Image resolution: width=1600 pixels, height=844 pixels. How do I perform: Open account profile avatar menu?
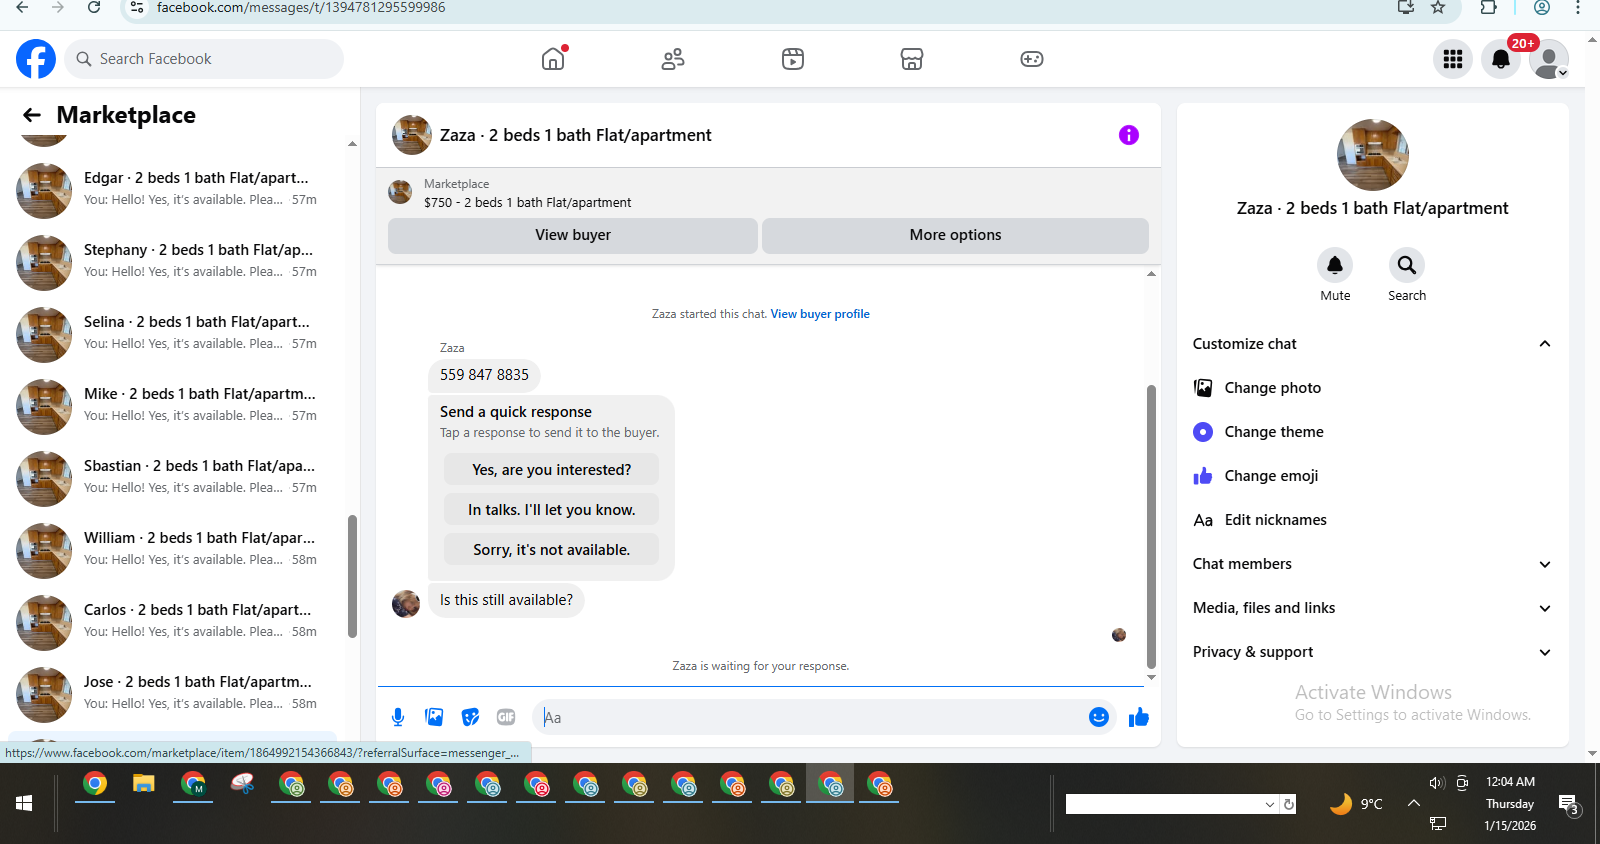click(1549, 59)
